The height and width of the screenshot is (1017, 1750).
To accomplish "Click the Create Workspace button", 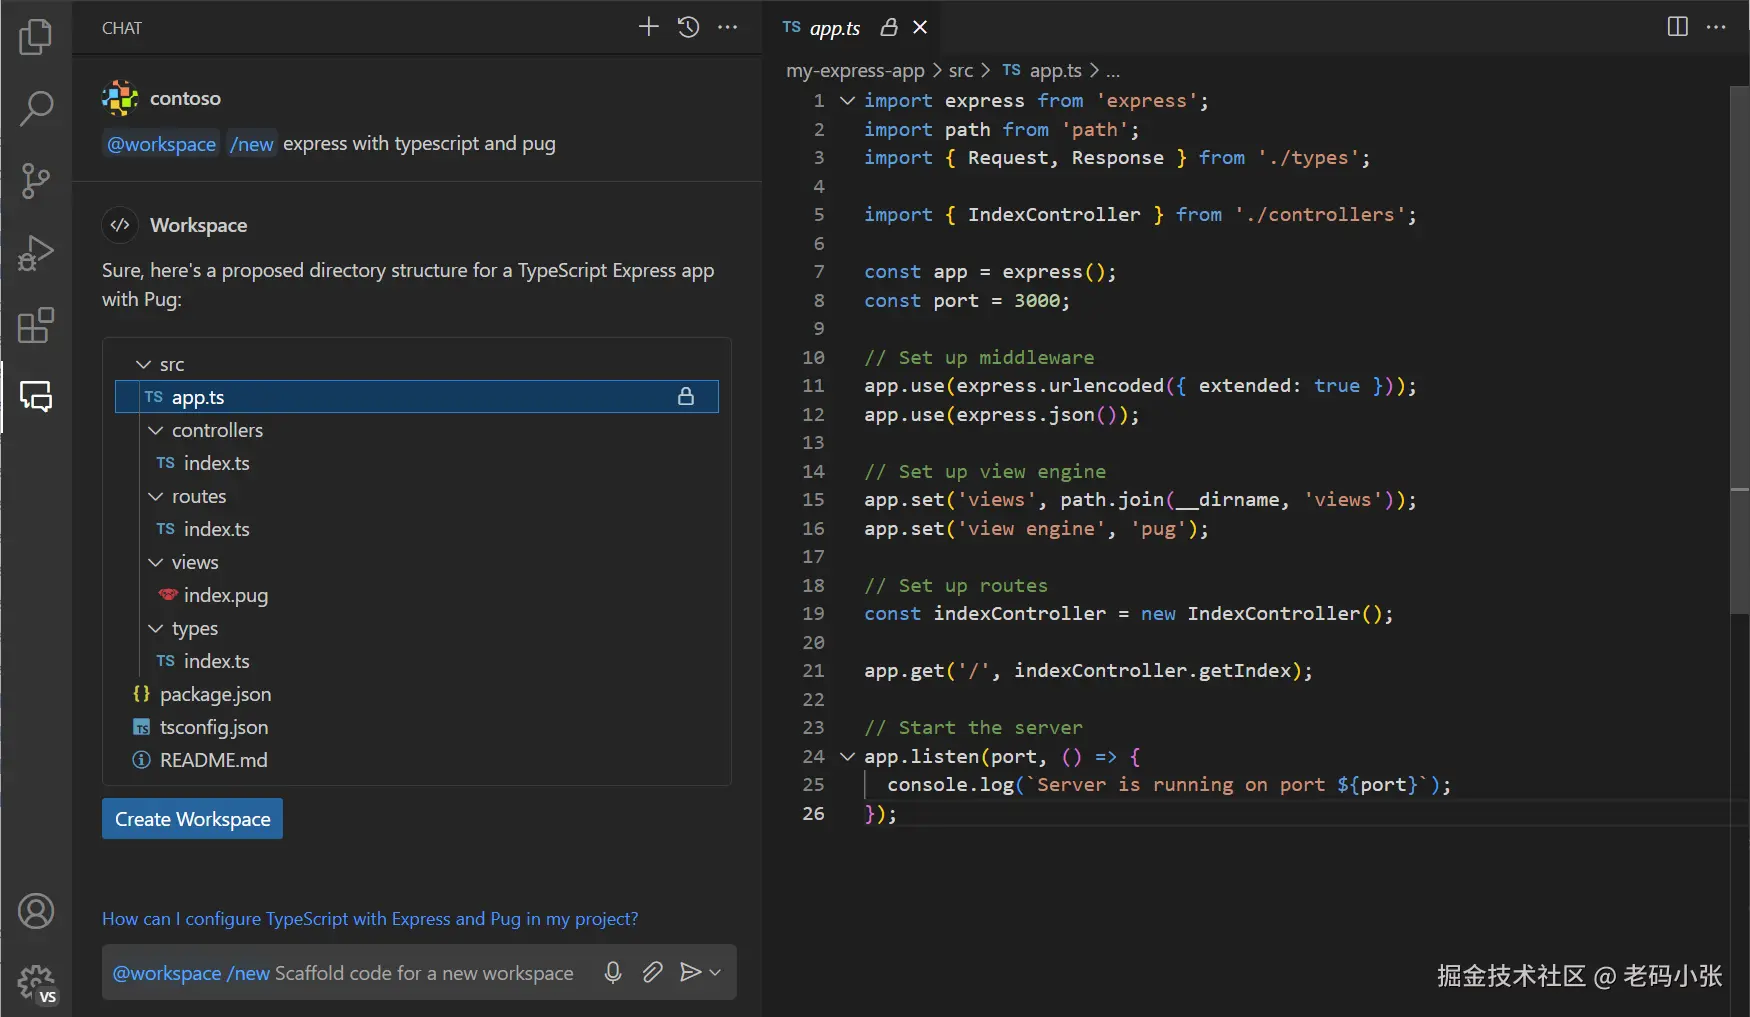I will (192, 819).
